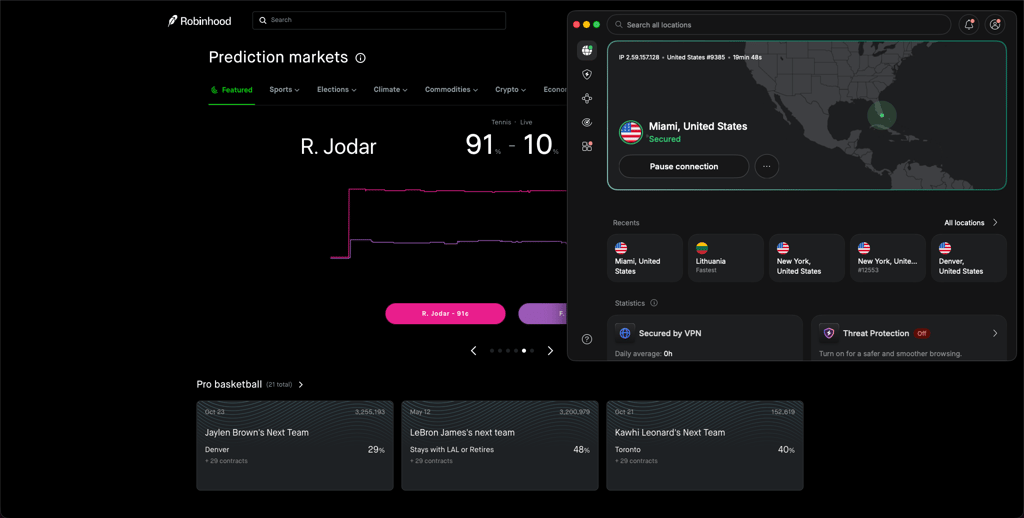1024x518 pixels.
Task: Click the Secured by VPN card
Action: (705, 338)
